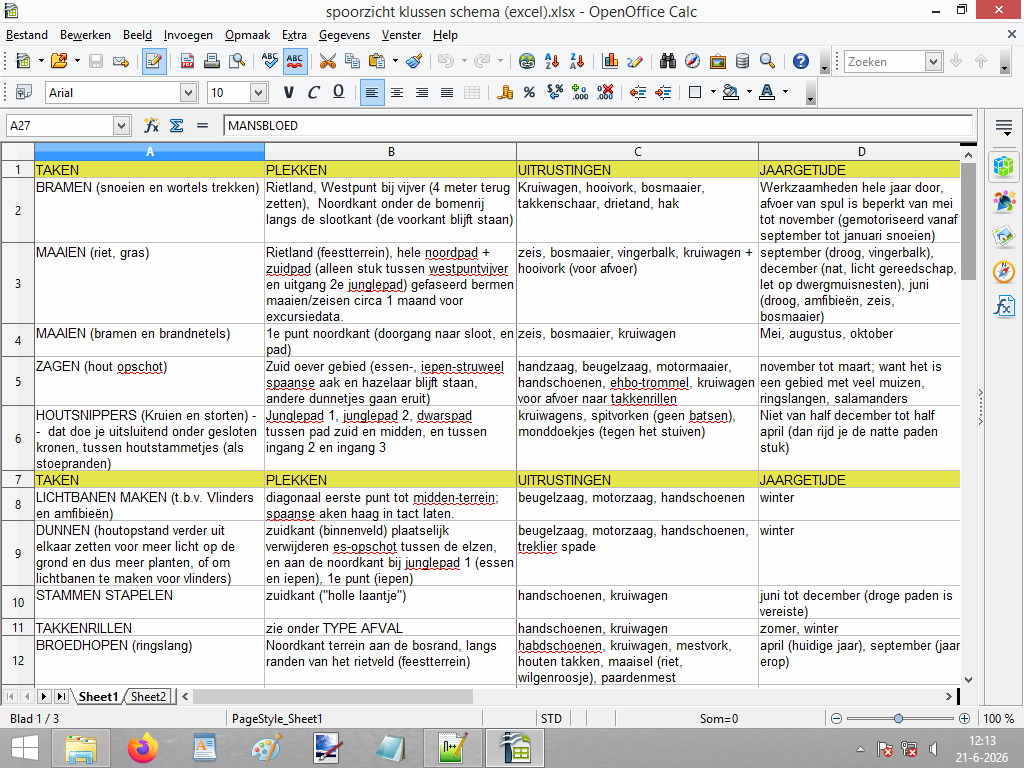Click the Insert Chart icon

click(x=610, y=61)
